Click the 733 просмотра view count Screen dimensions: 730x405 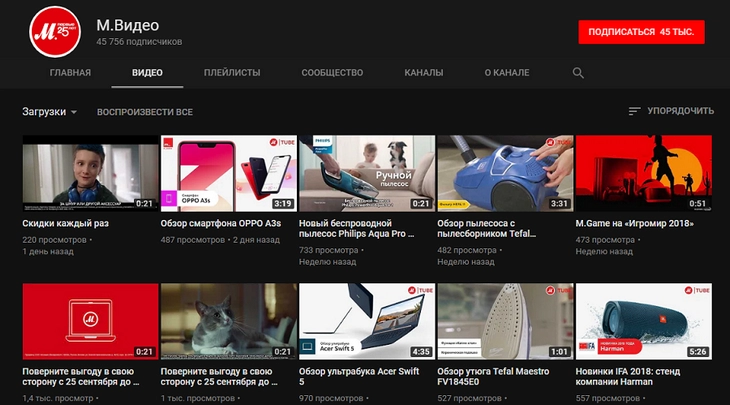coord(329,250)
